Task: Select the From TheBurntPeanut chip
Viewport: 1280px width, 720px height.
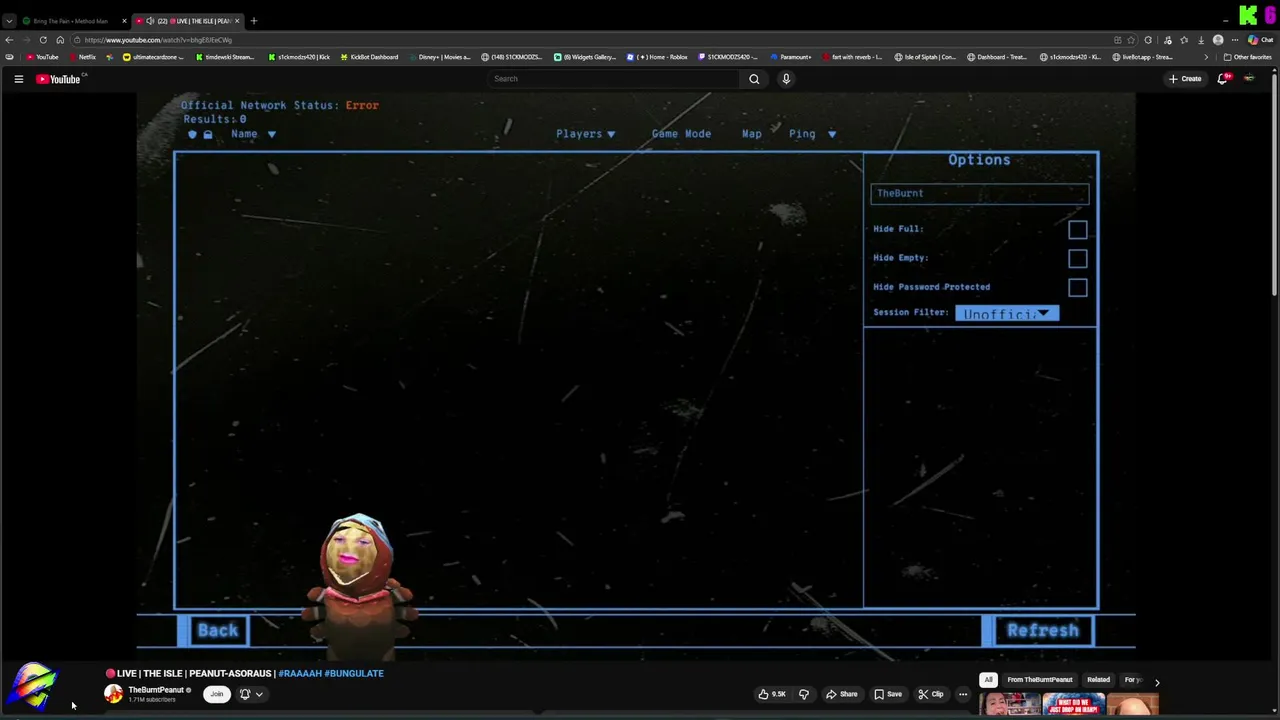Action: click(1040, 680)
